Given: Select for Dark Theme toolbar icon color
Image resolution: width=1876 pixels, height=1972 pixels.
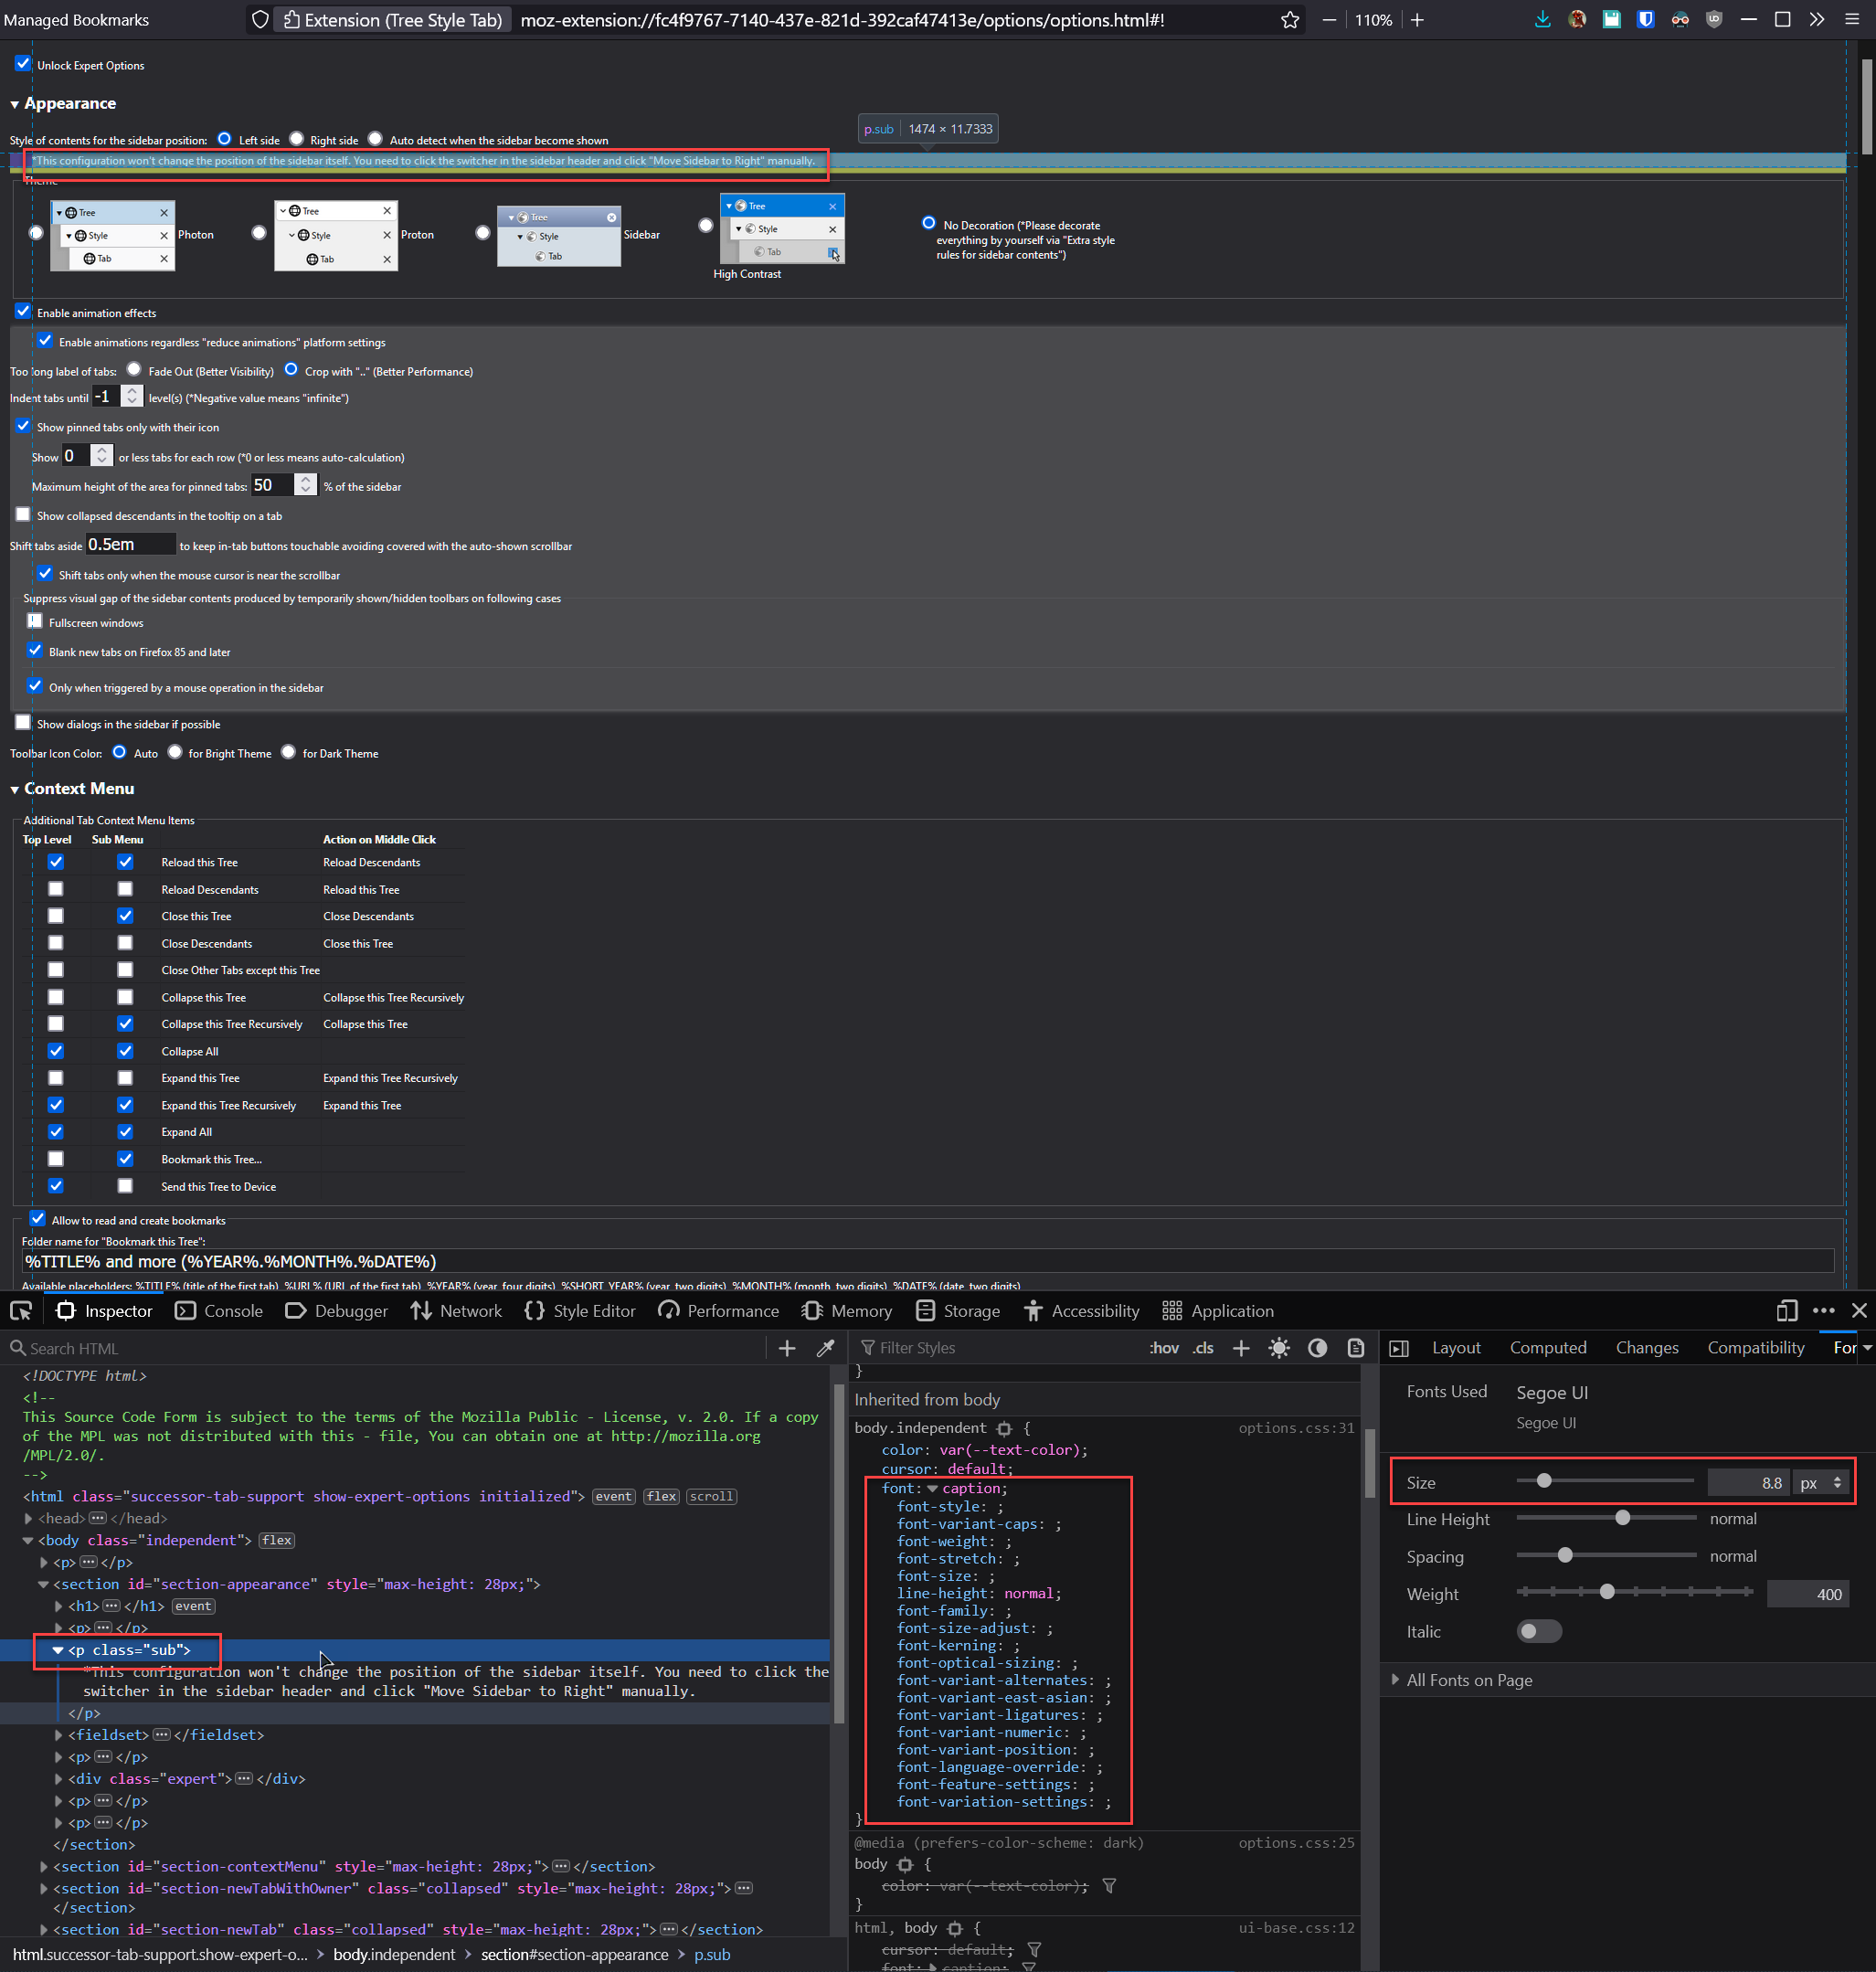Looking at the screenshot, I should [x=289, y=752].
